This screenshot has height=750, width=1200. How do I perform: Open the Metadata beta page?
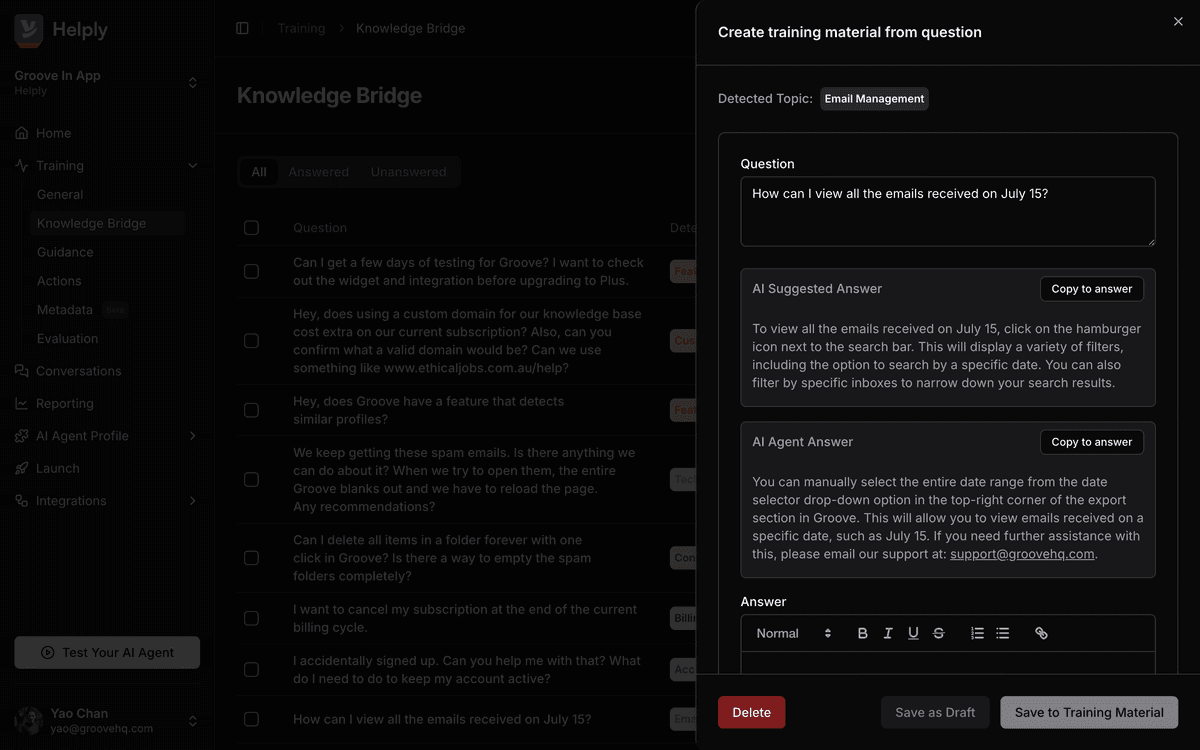pyautogui.click(x=65, y=310)
